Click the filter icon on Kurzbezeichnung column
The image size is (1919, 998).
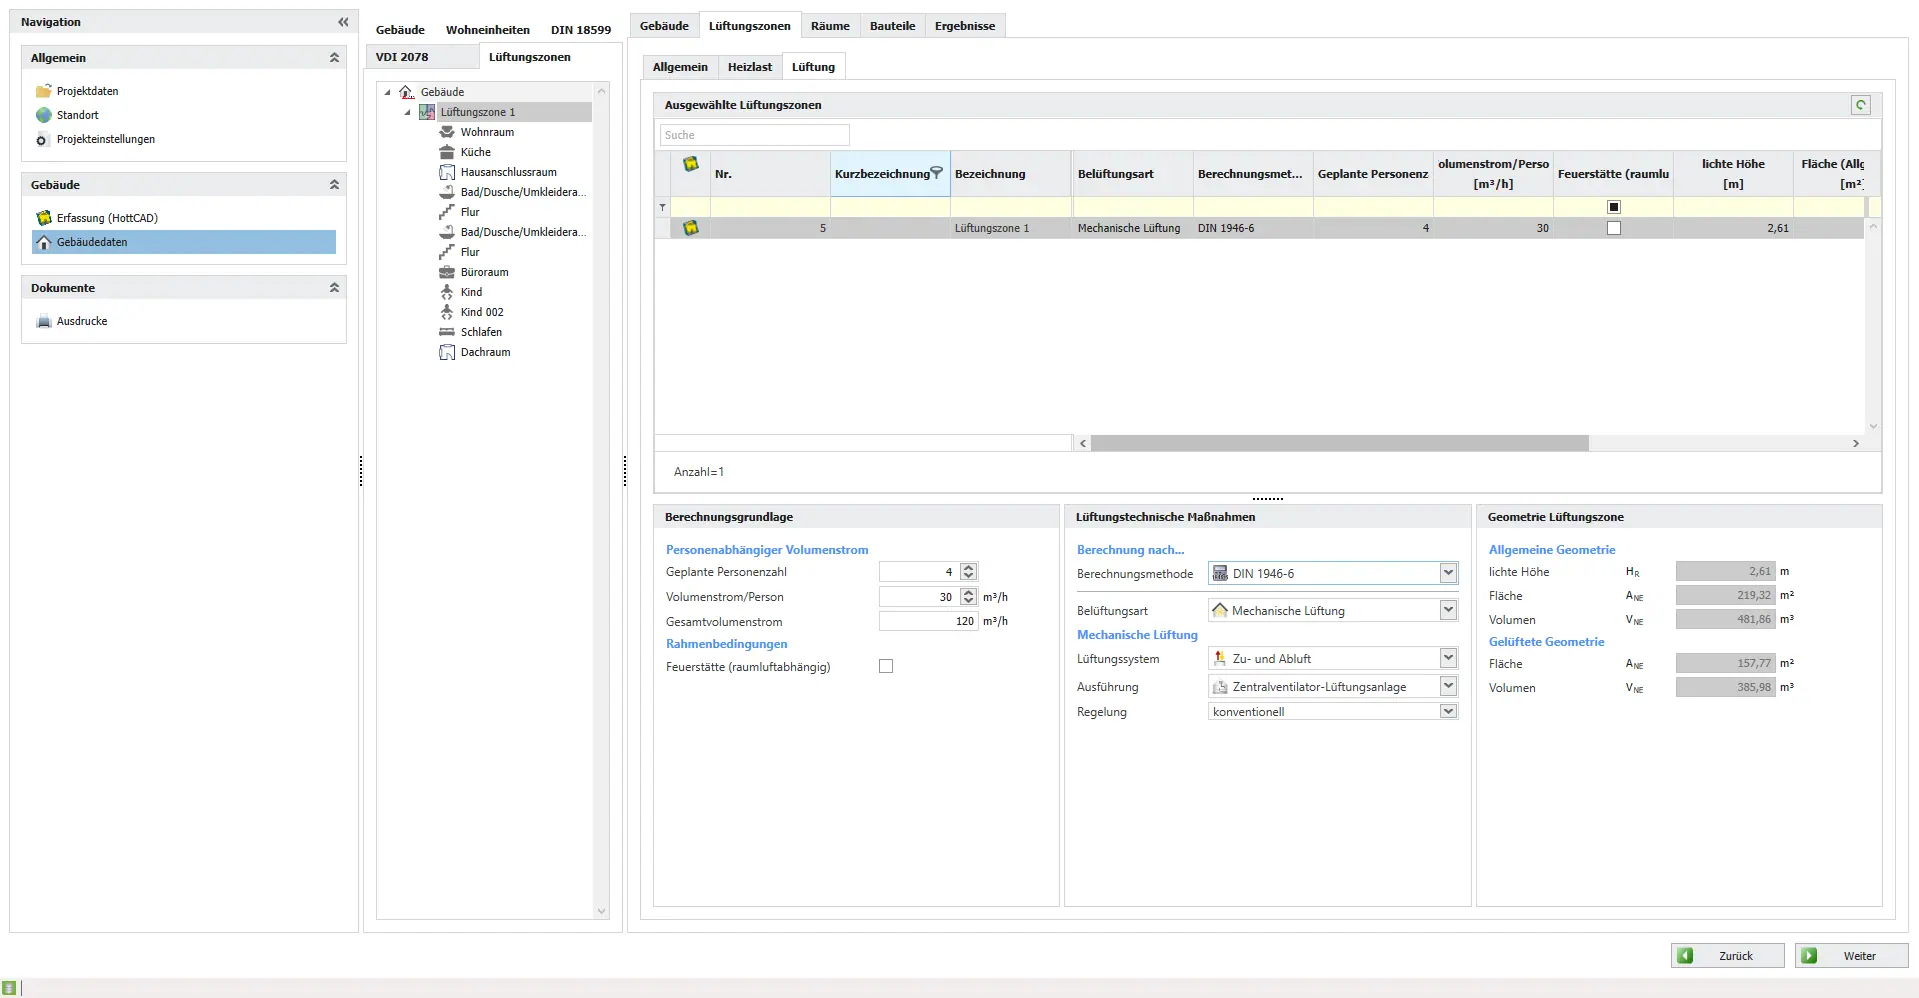(x=937, y=173)
